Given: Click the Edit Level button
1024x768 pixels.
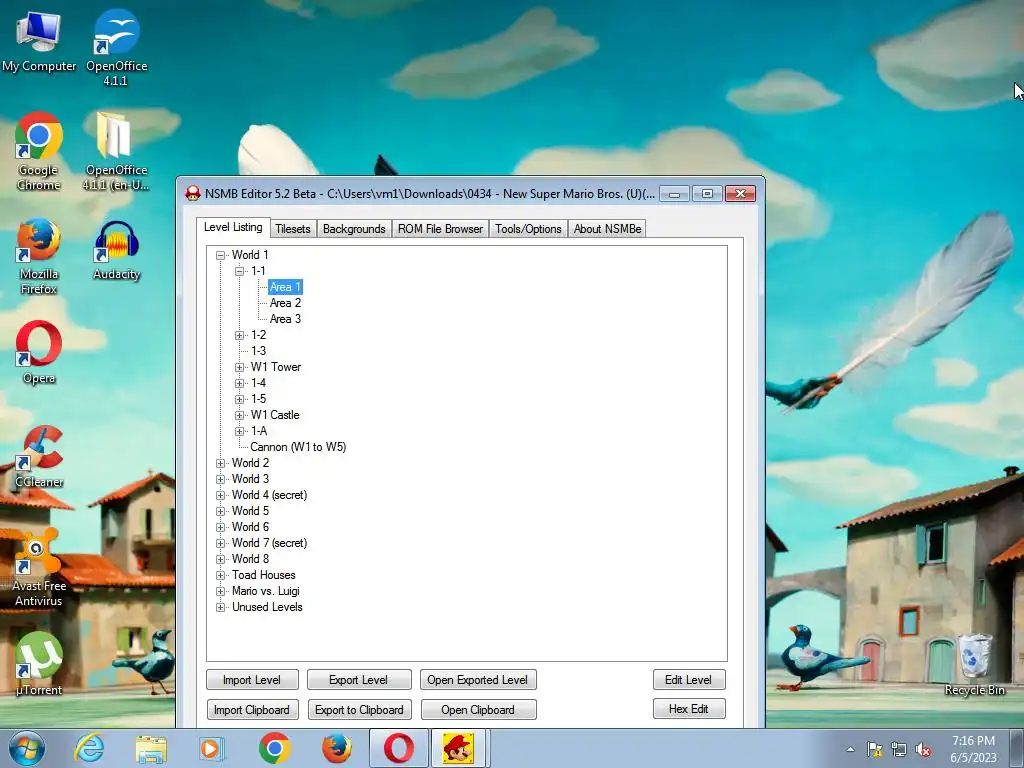Looking at the screenshot, I should [688, 680].
